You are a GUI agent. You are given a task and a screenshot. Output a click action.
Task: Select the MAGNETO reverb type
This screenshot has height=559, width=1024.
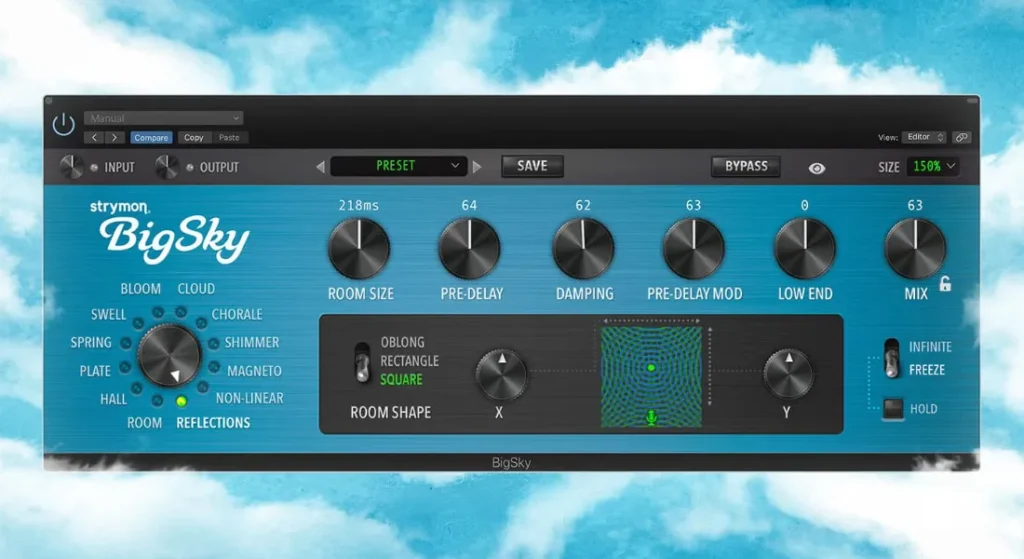pos(254,371)
